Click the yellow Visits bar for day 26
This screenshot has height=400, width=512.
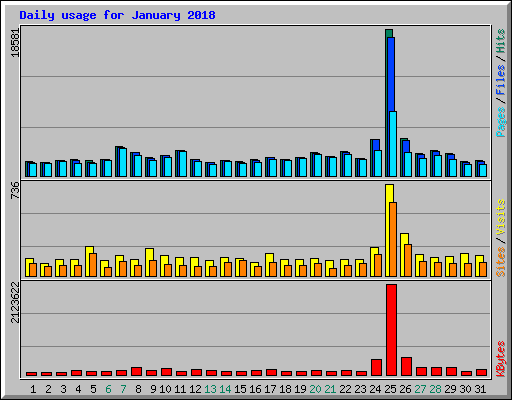[x=404, y=239]
